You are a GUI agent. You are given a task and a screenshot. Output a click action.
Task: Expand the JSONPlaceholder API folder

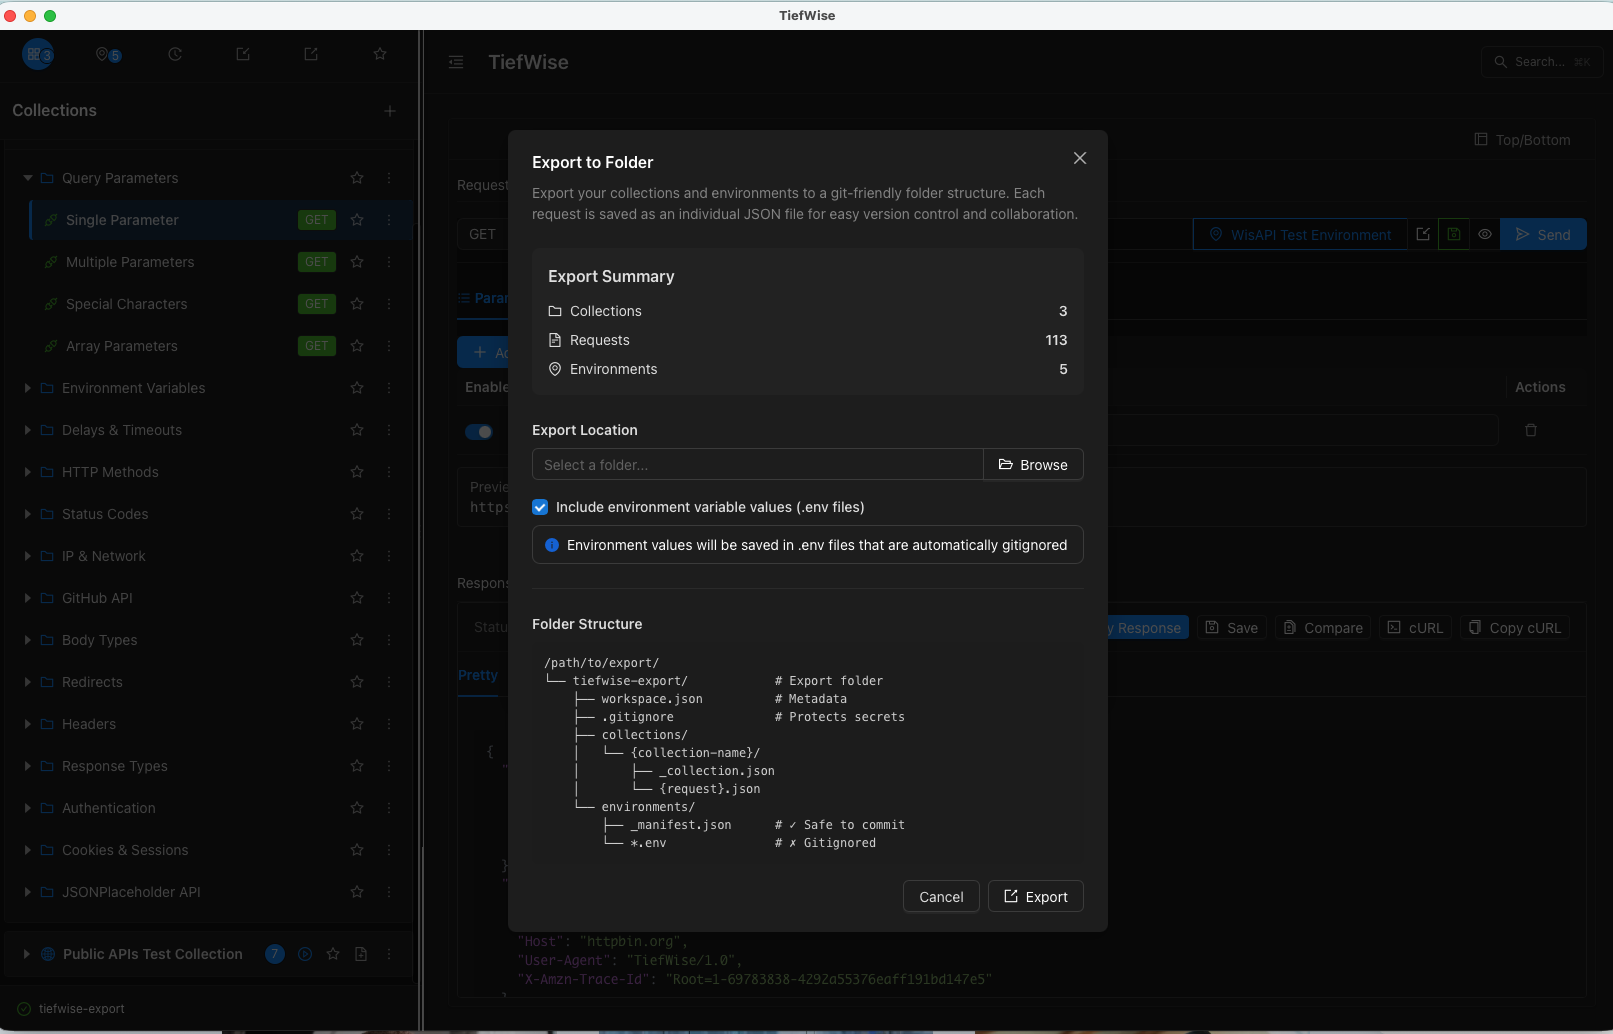(28, 892)
